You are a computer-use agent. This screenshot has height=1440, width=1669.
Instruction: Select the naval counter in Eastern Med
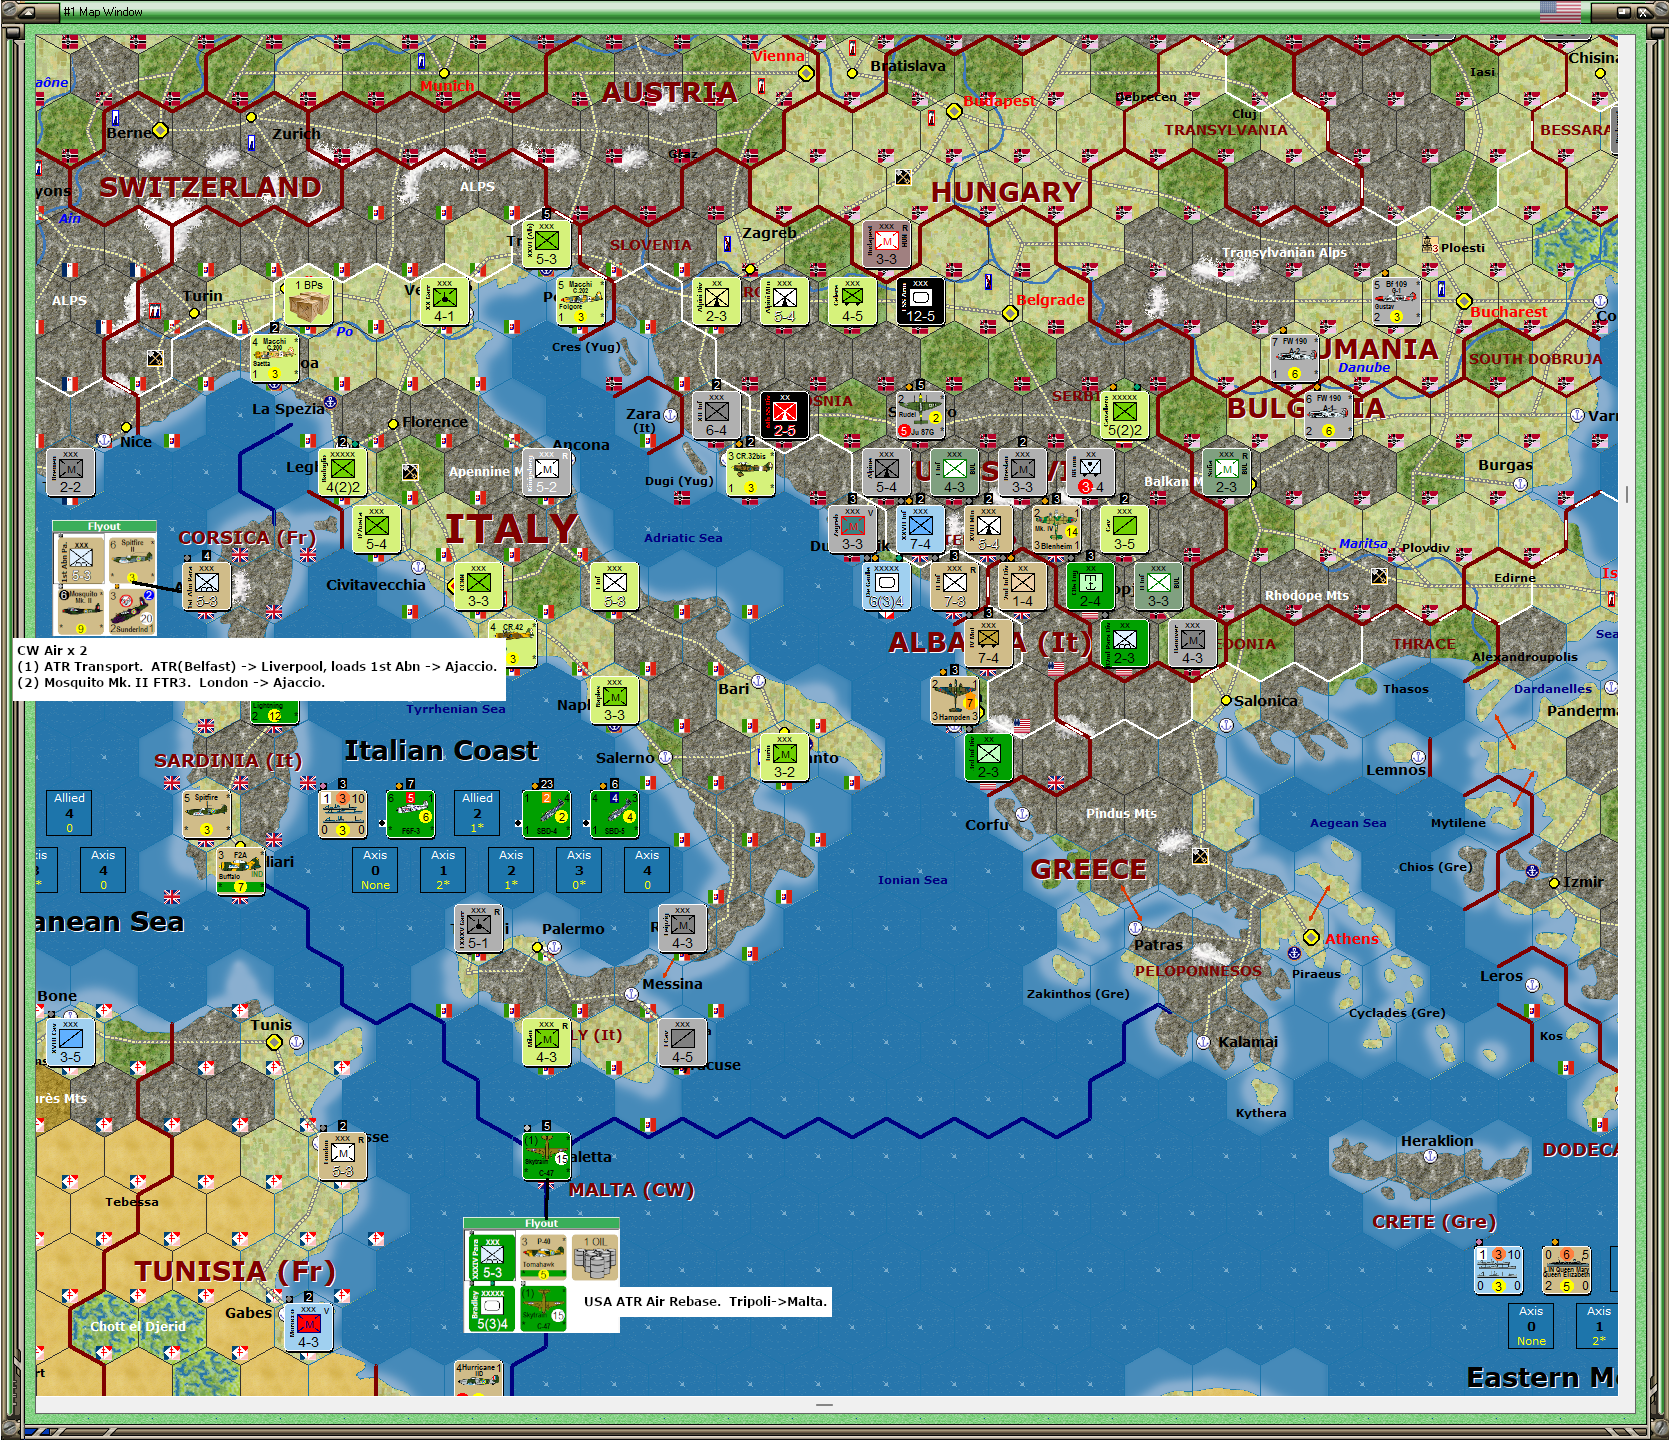tap(1498, 1270)
